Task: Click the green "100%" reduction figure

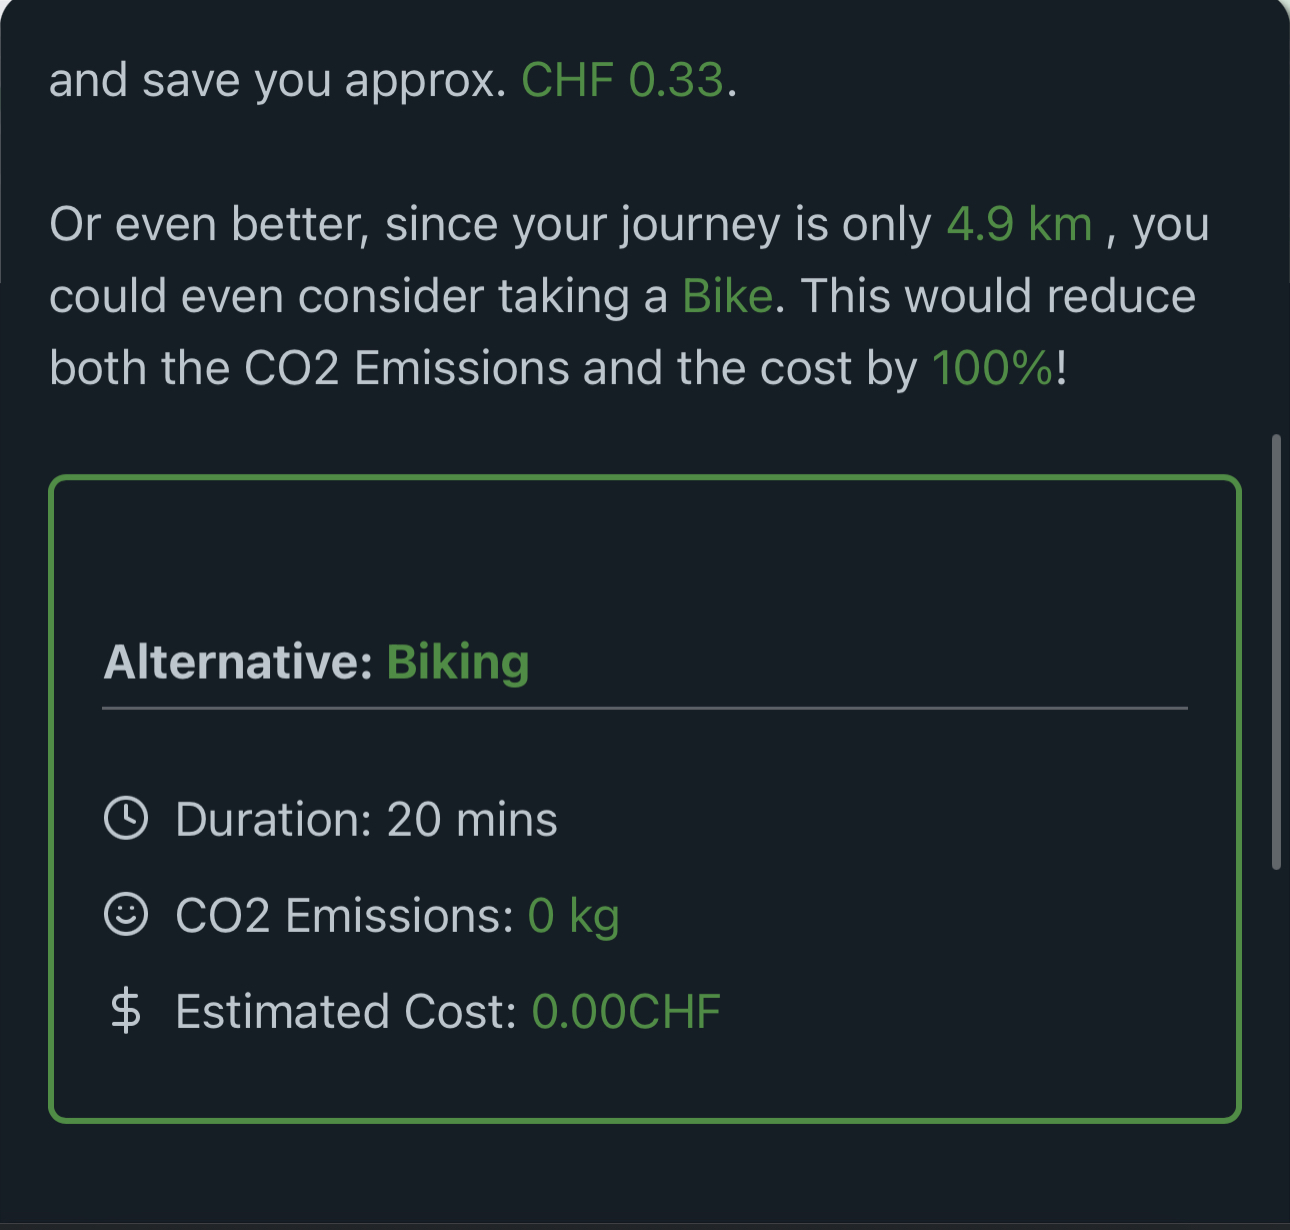Action: pos(993,368)
